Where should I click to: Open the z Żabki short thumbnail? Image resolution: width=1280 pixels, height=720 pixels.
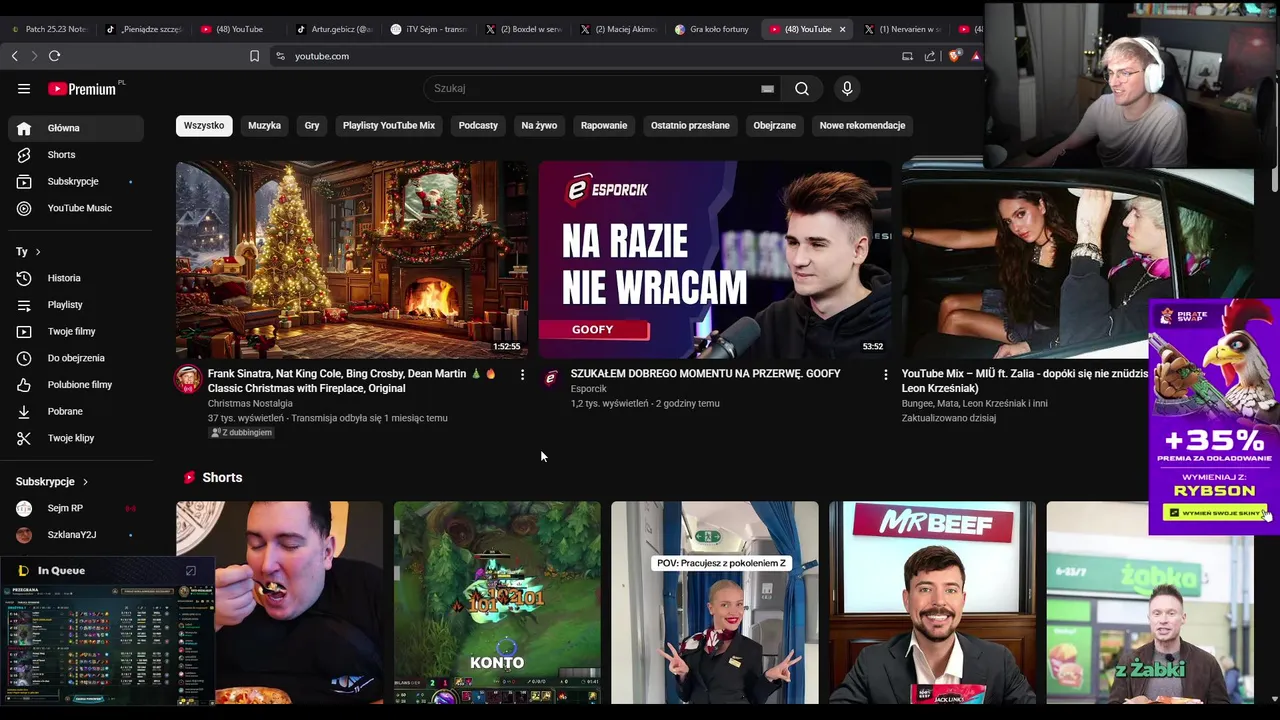pos(1149,603)
